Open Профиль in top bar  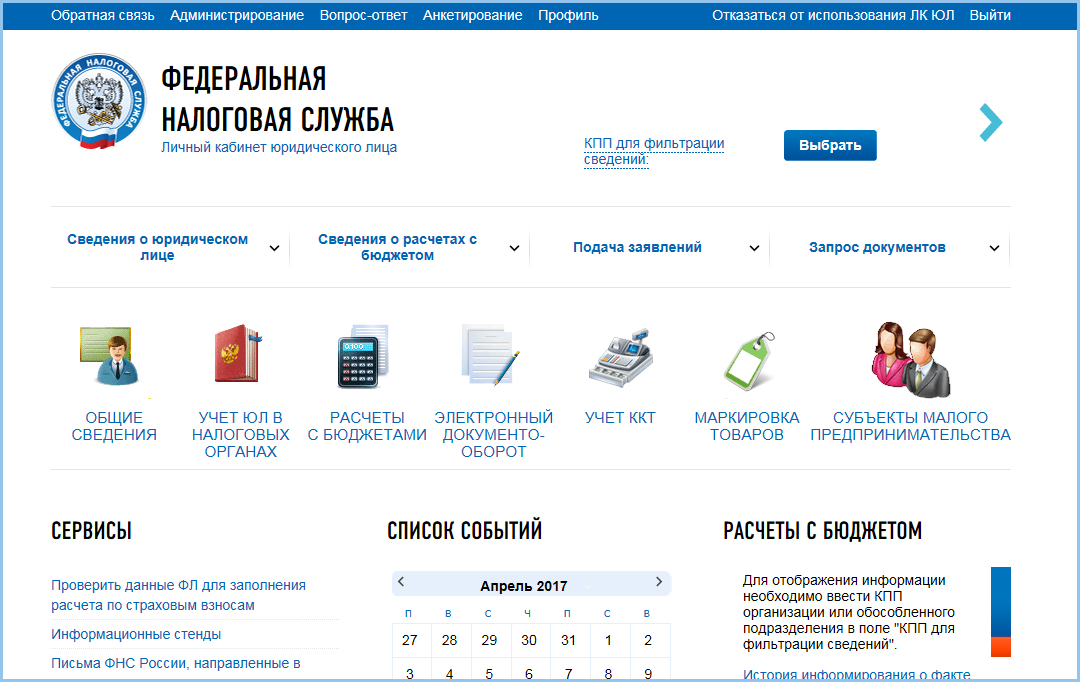pyautogui.click(x=568, y=15)
